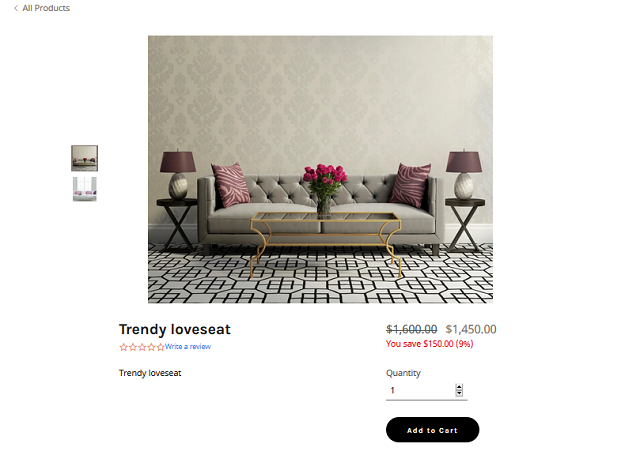Open the Write a review link
Image resolution: width=640 pixels, height=470 pixels.
(188, 346)
